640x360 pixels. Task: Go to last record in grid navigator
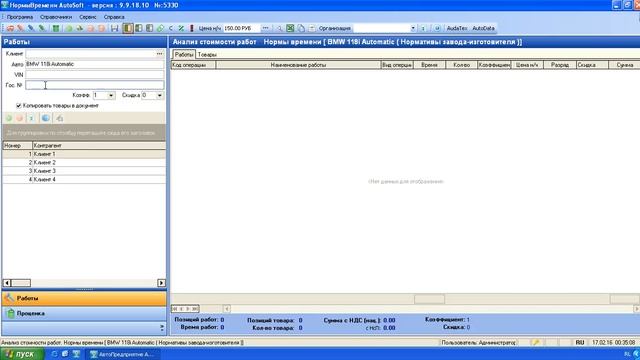point(195,309)
